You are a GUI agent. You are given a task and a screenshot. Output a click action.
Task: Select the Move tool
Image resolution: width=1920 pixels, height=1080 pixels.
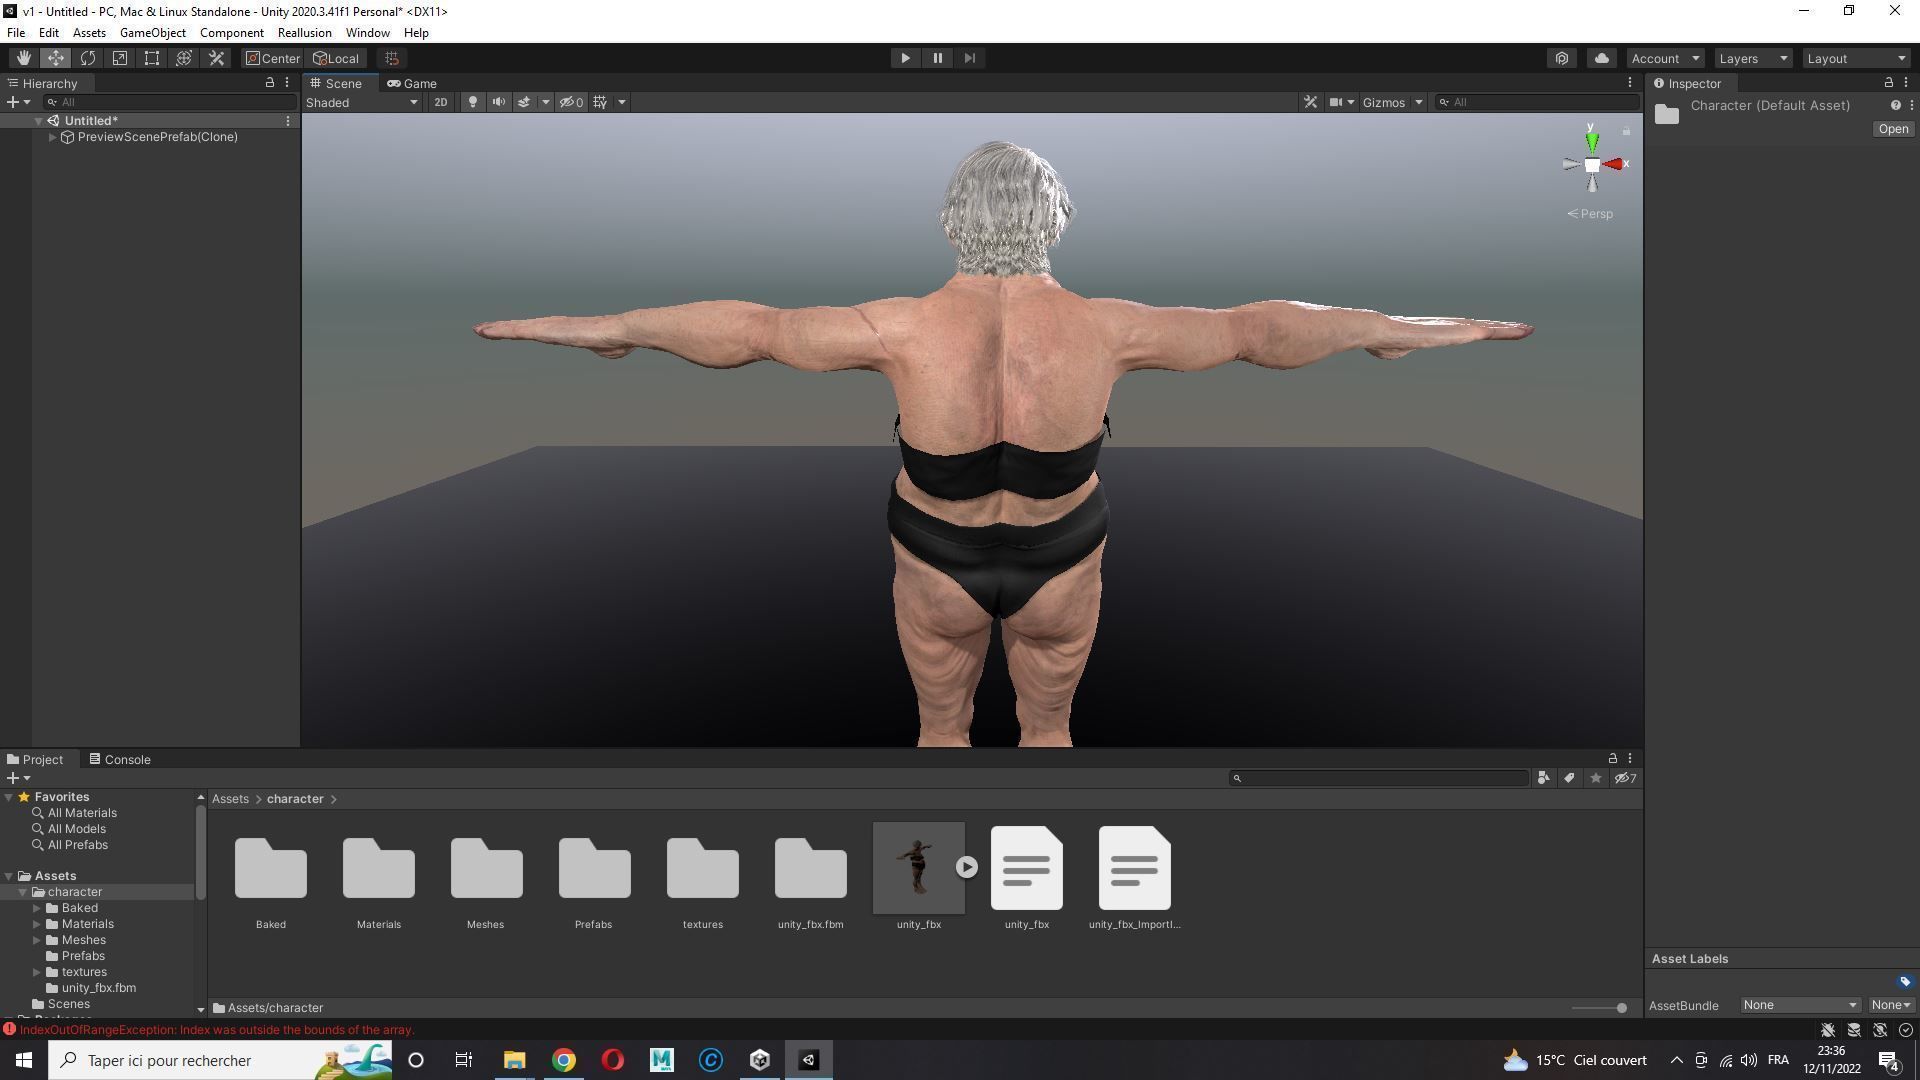(56, 57)
